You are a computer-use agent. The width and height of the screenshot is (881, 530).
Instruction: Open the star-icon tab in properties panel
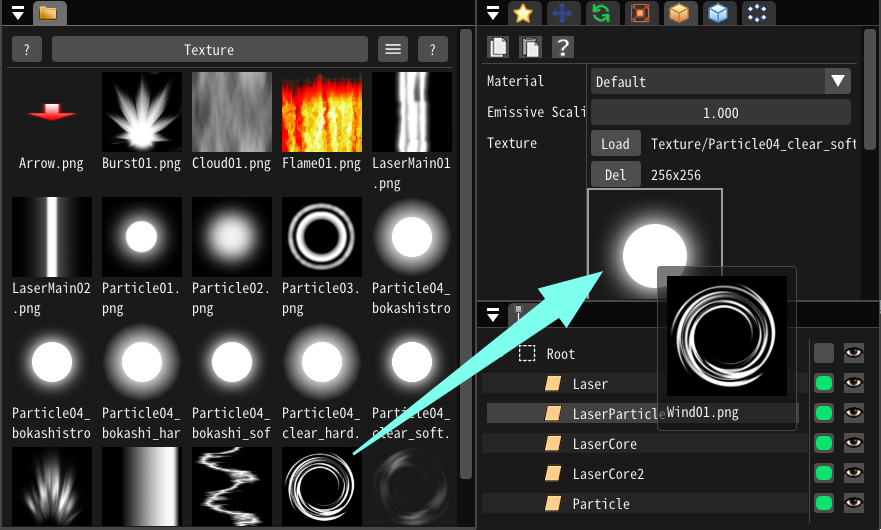click(521, 13)
